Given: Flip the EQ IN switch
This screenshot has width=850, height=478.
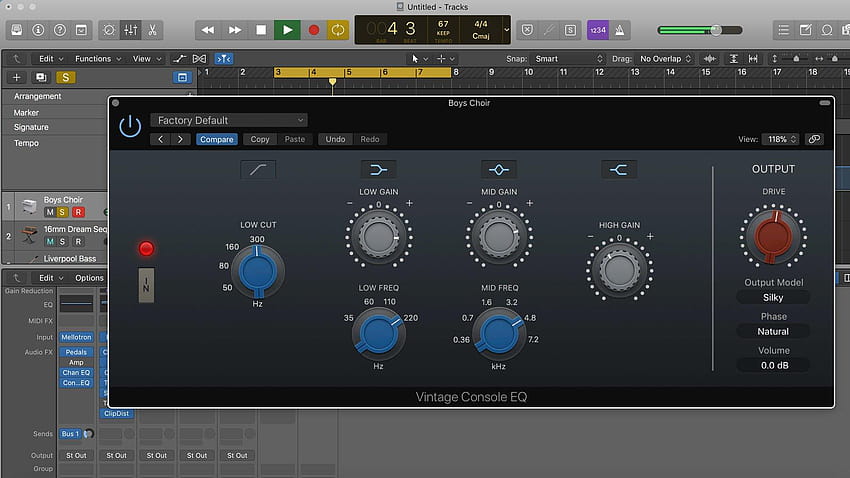Looking at the screenshot, I should pos(146,285).
